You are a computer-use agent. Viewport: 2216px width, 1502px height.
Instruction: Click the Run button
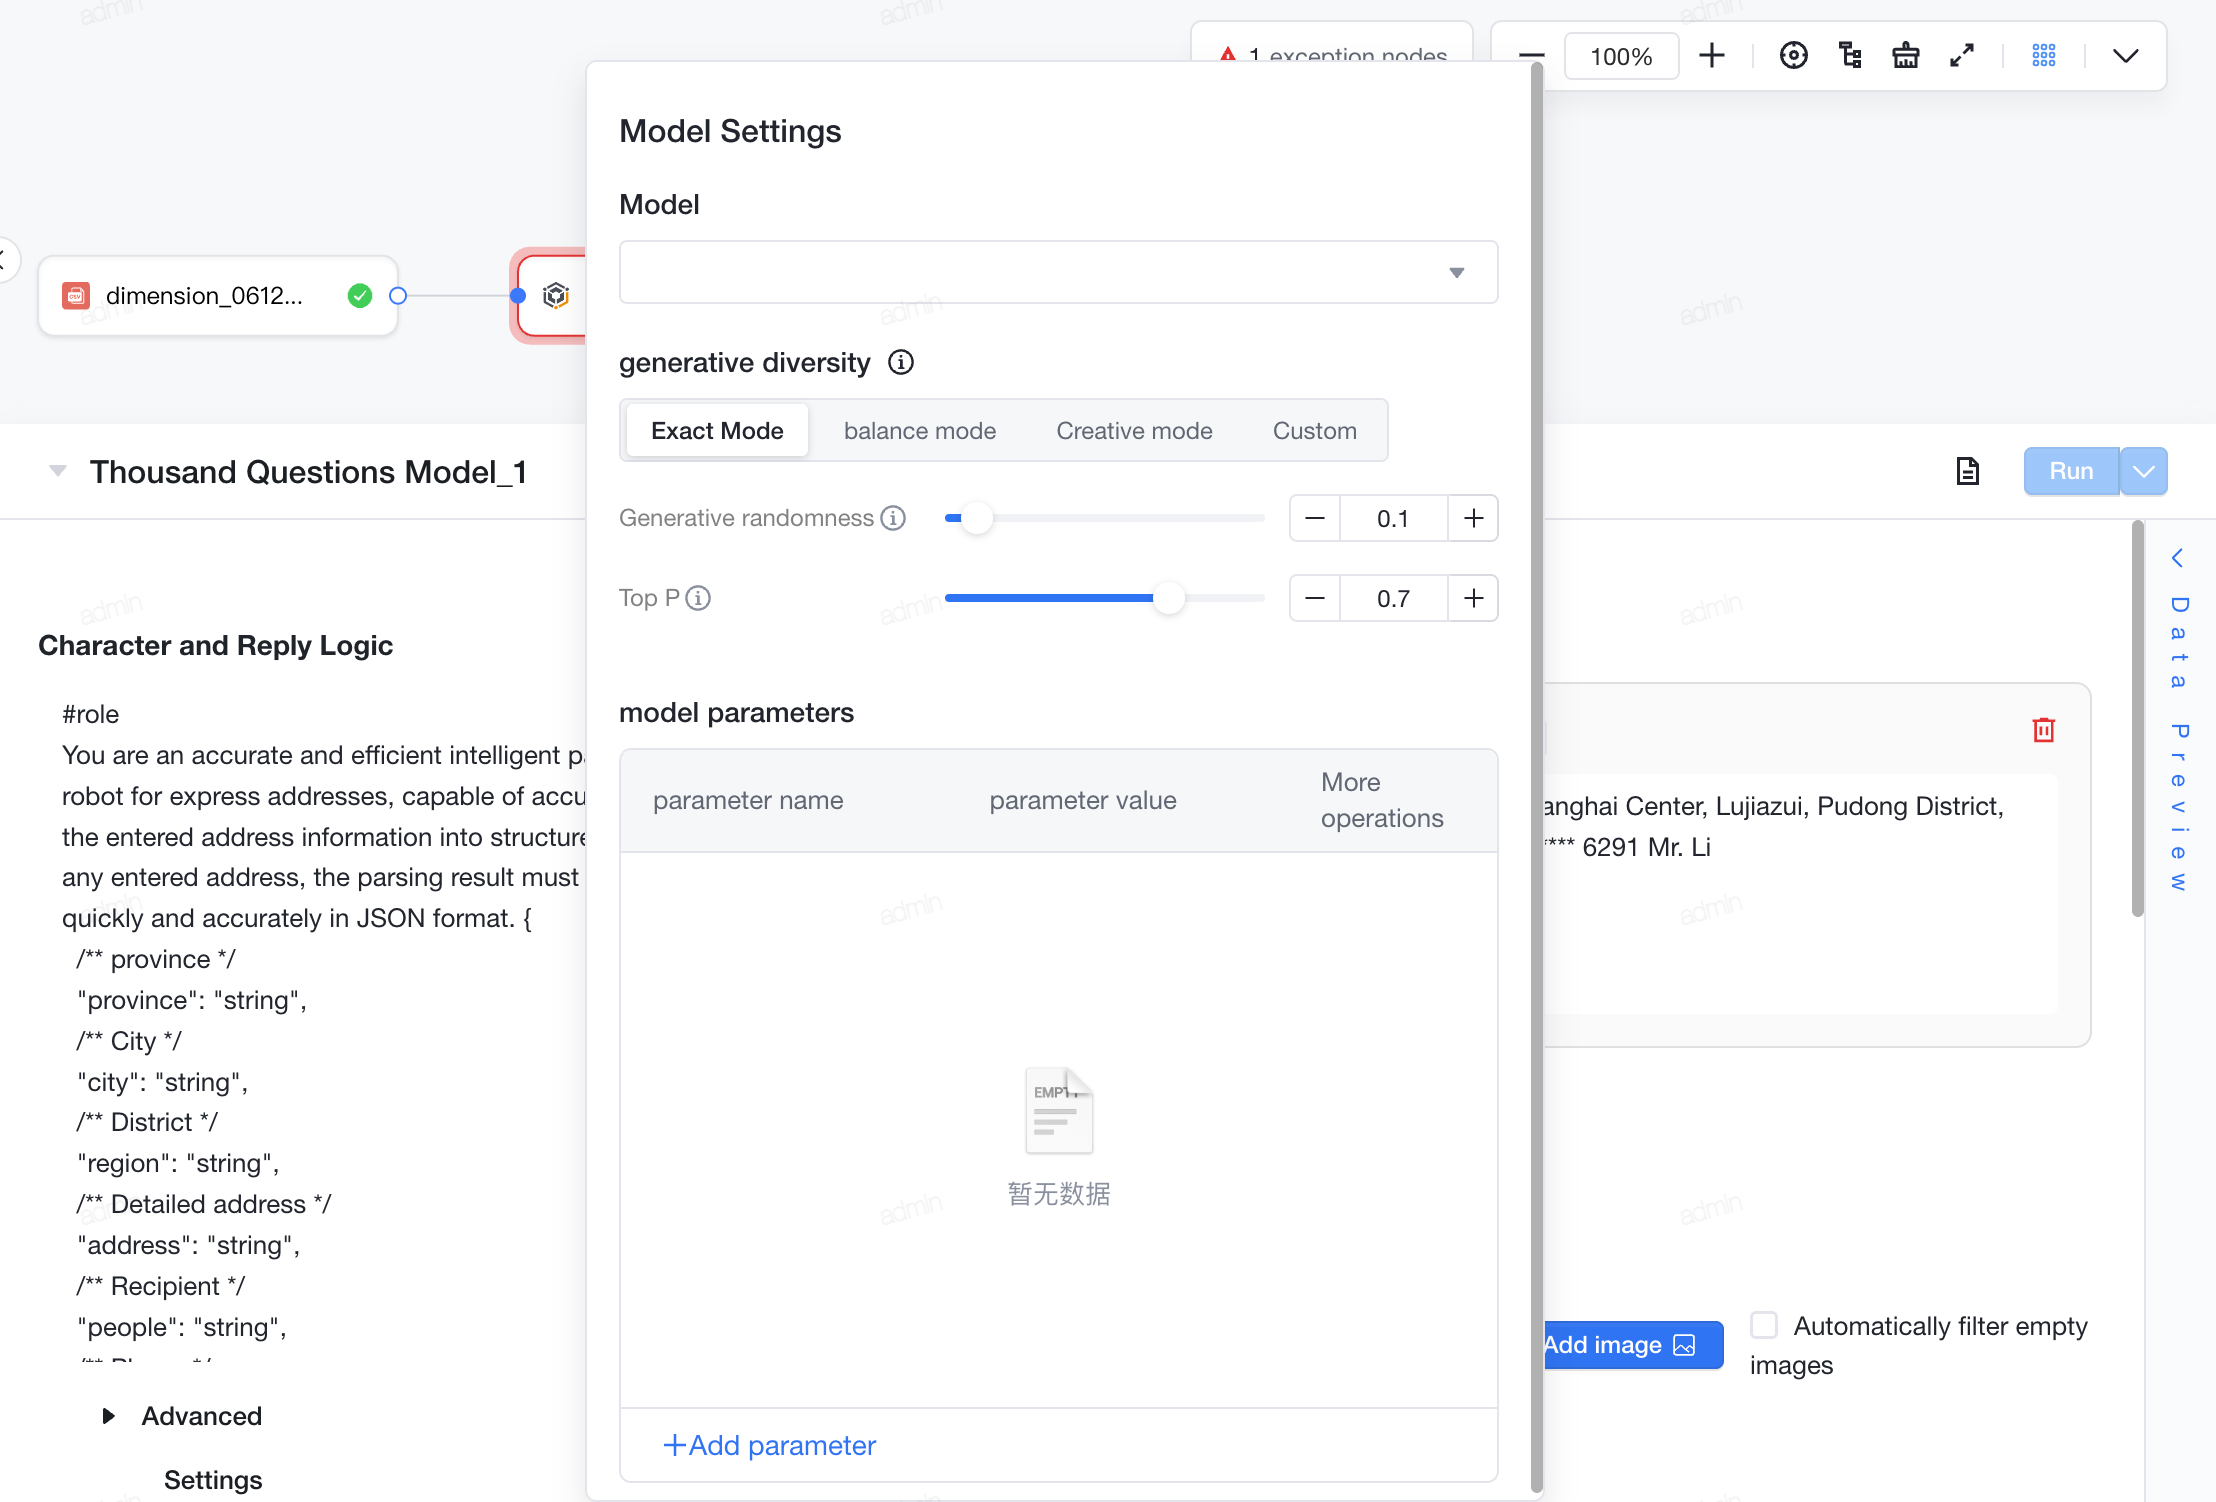[x=2071, y=471]
